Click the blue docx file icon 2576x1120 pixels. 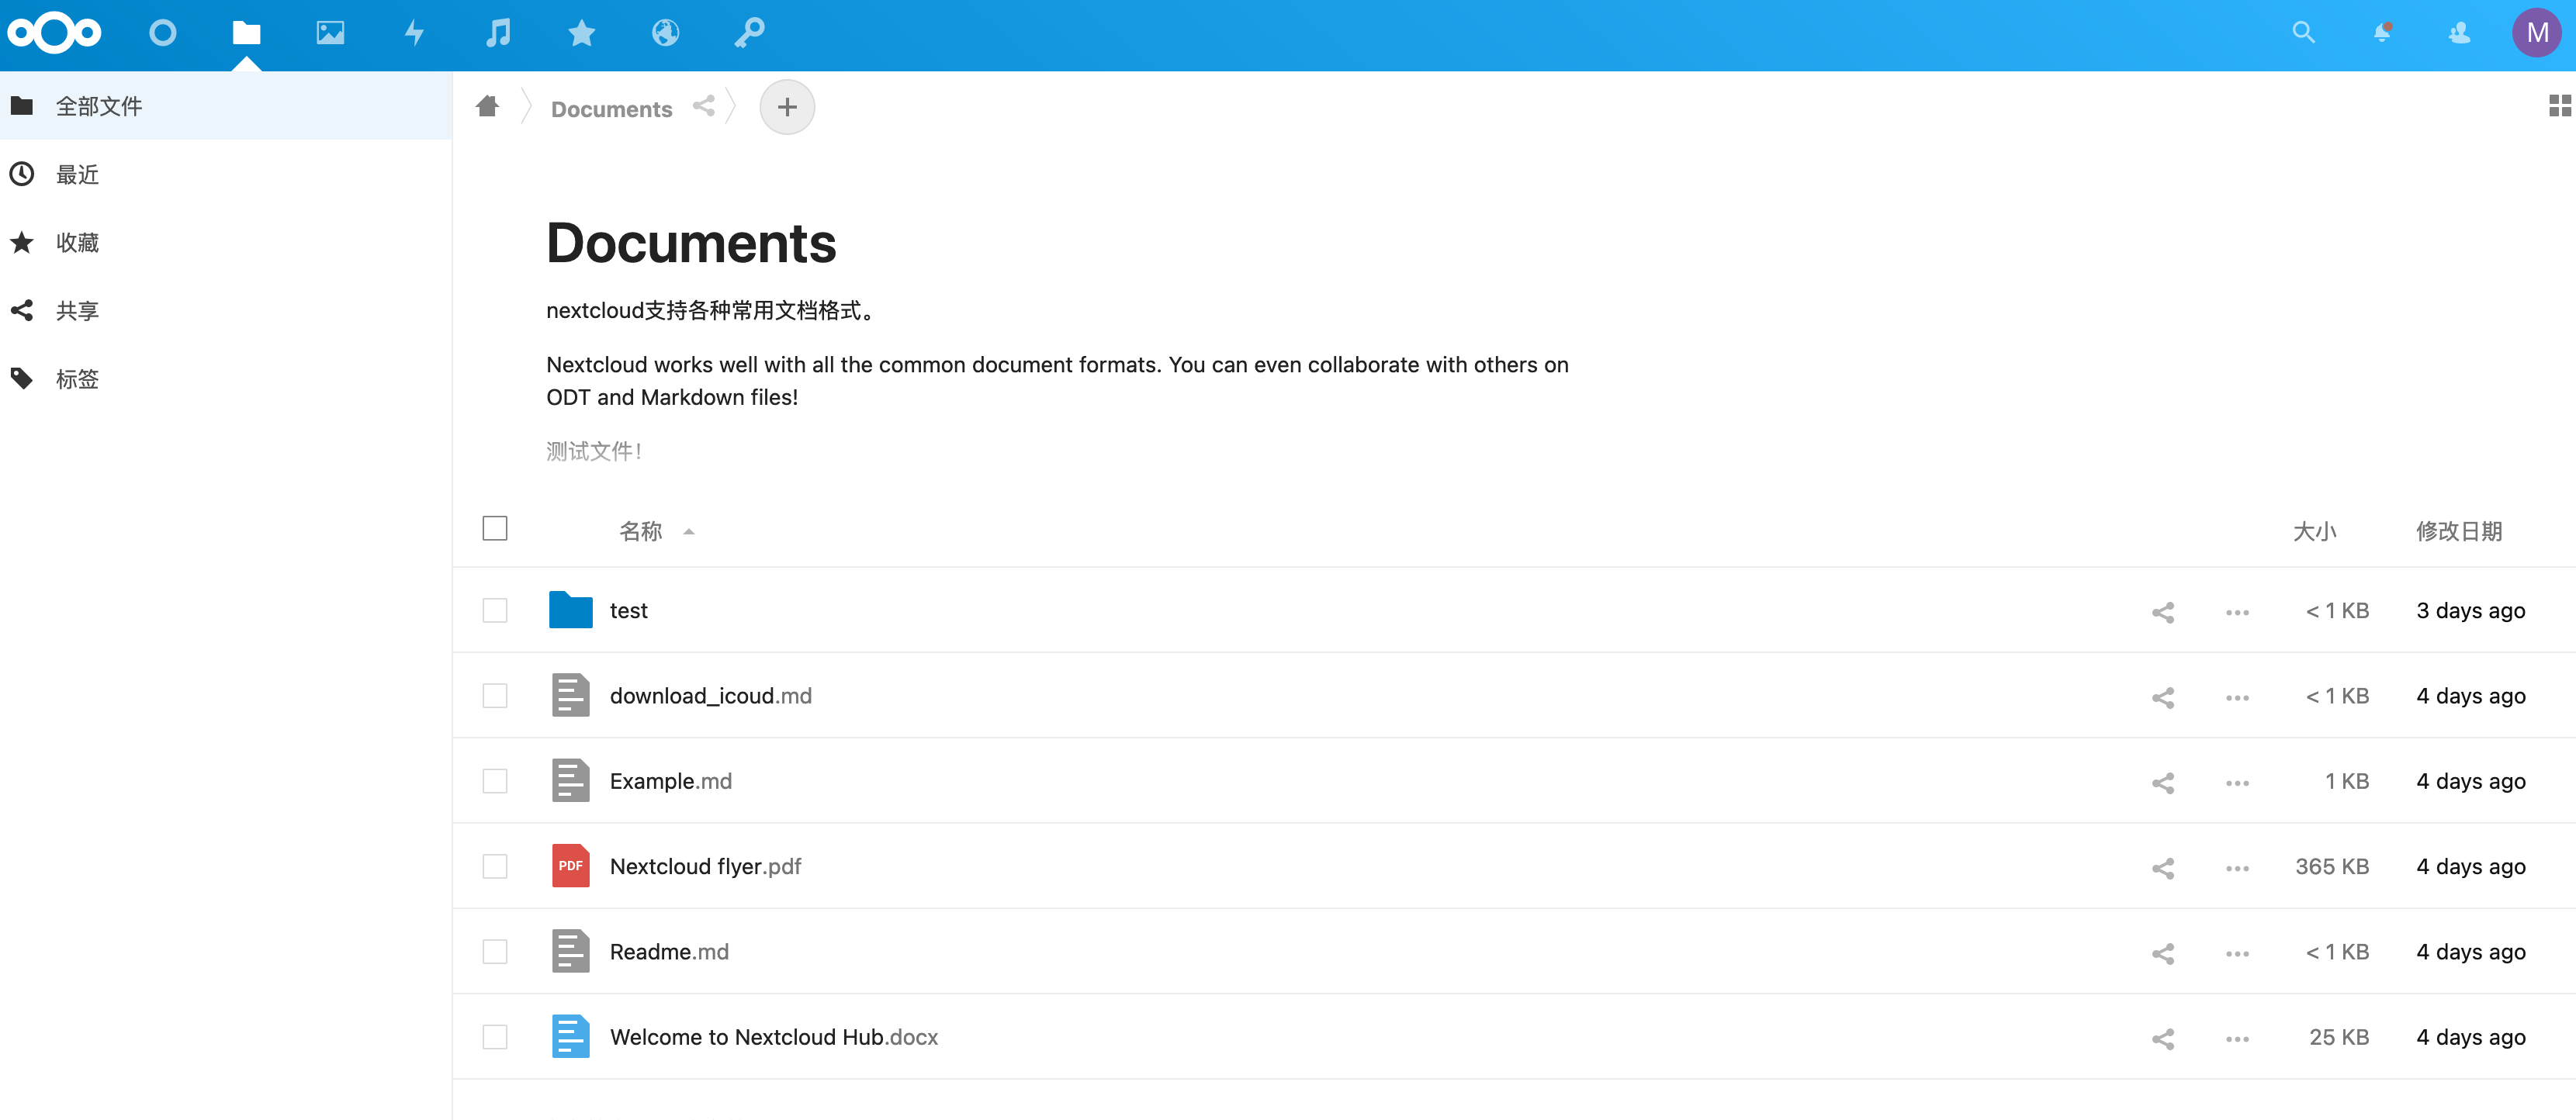click(x=570, y=1036)
